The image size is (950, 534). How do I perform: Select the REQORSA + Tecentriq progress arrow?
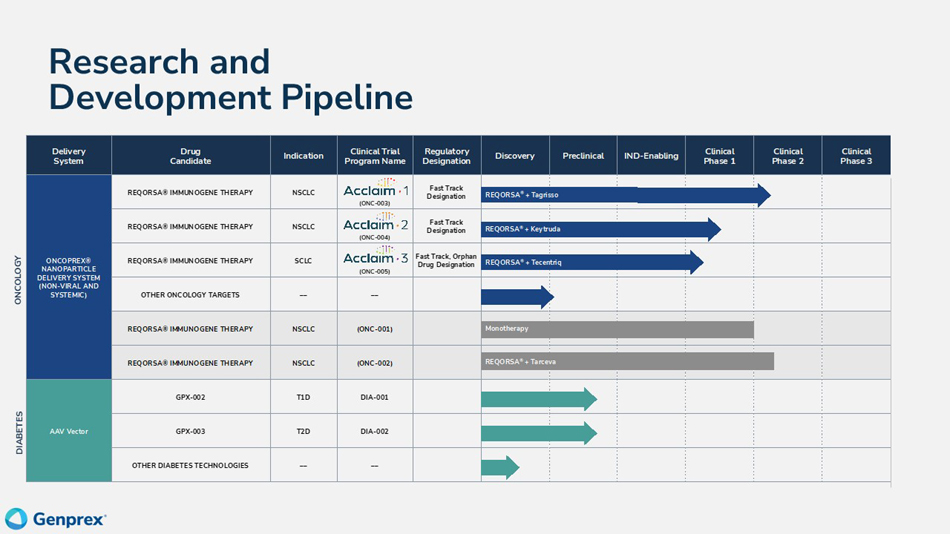tap(591, 263)
